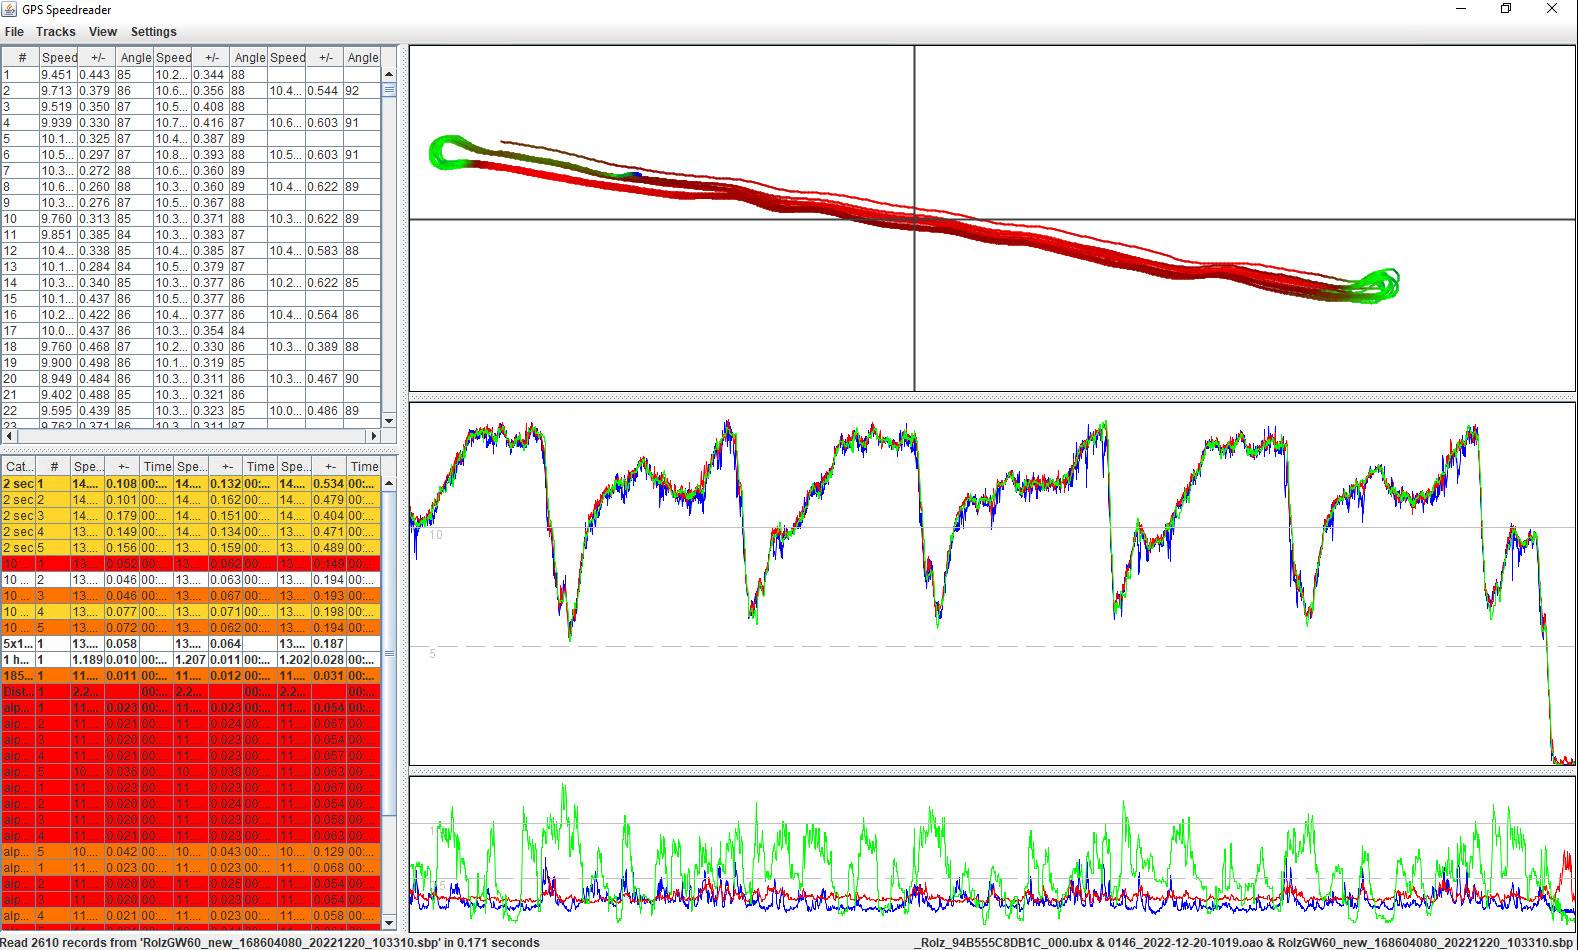Click the Java application icon in title bar

(x=11, y=10)
